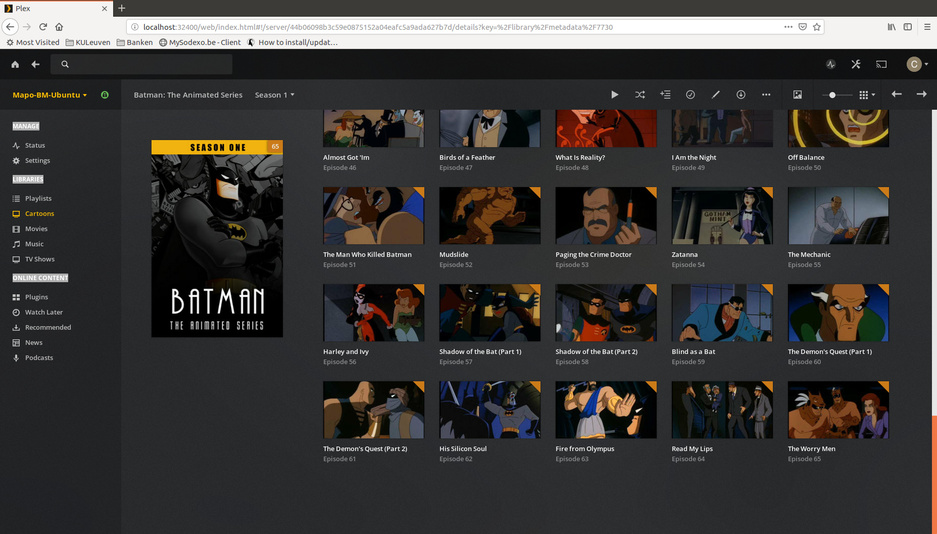Click the Plex back arrow icon
The width and height of the screenshot is (937, 534).
(x=36, y=65)
